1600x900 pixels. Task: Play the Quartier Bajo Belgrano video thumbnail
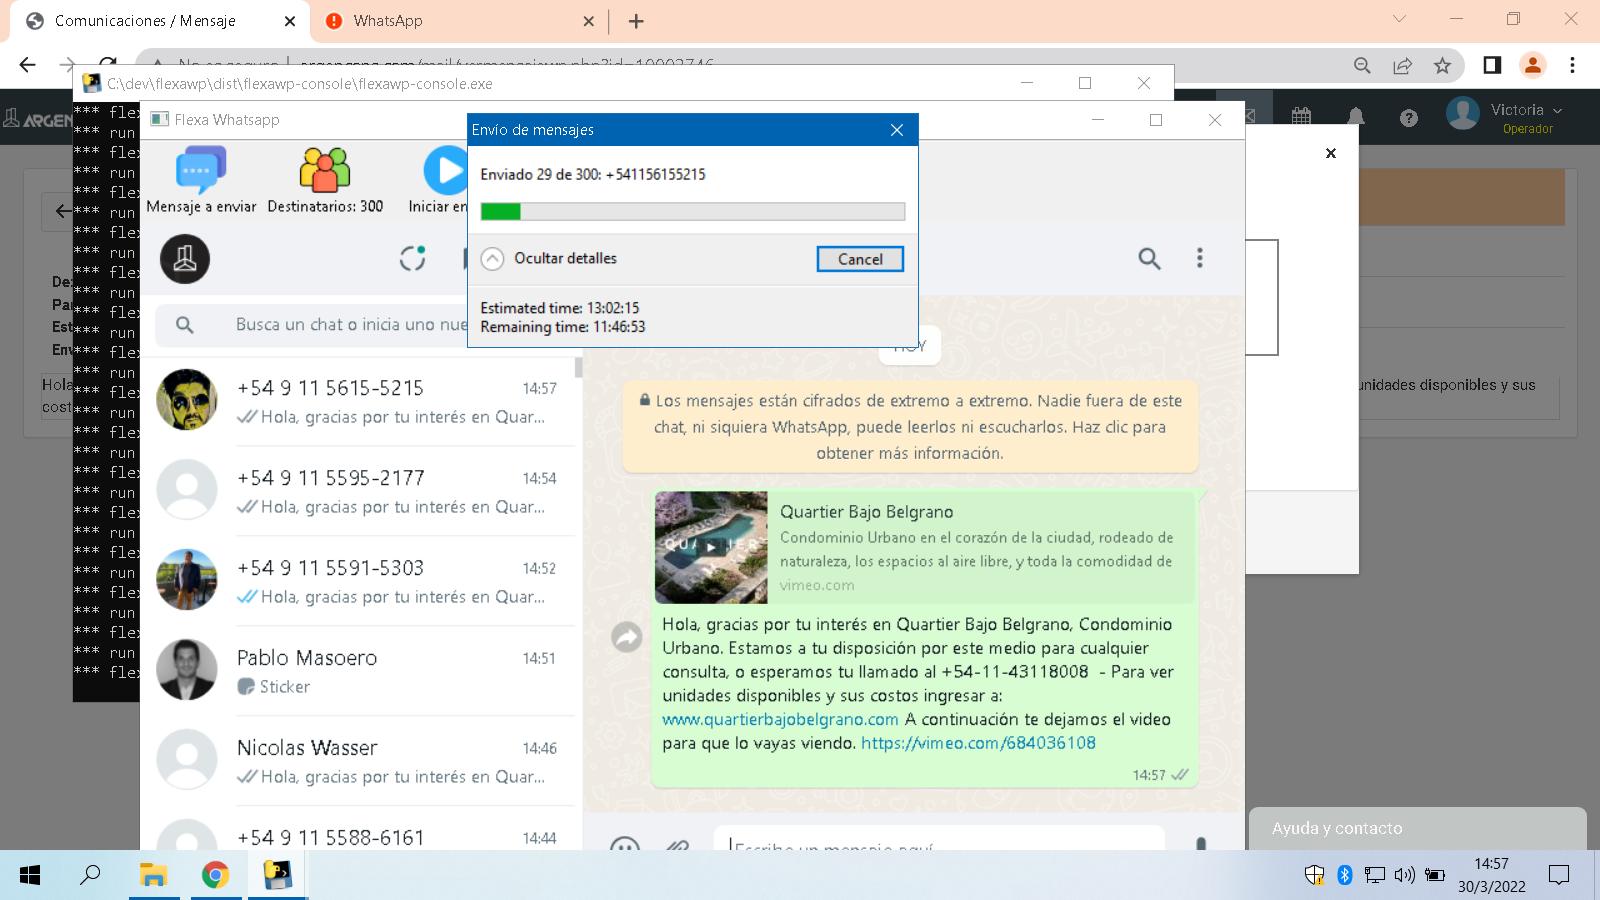pos(711,547)
